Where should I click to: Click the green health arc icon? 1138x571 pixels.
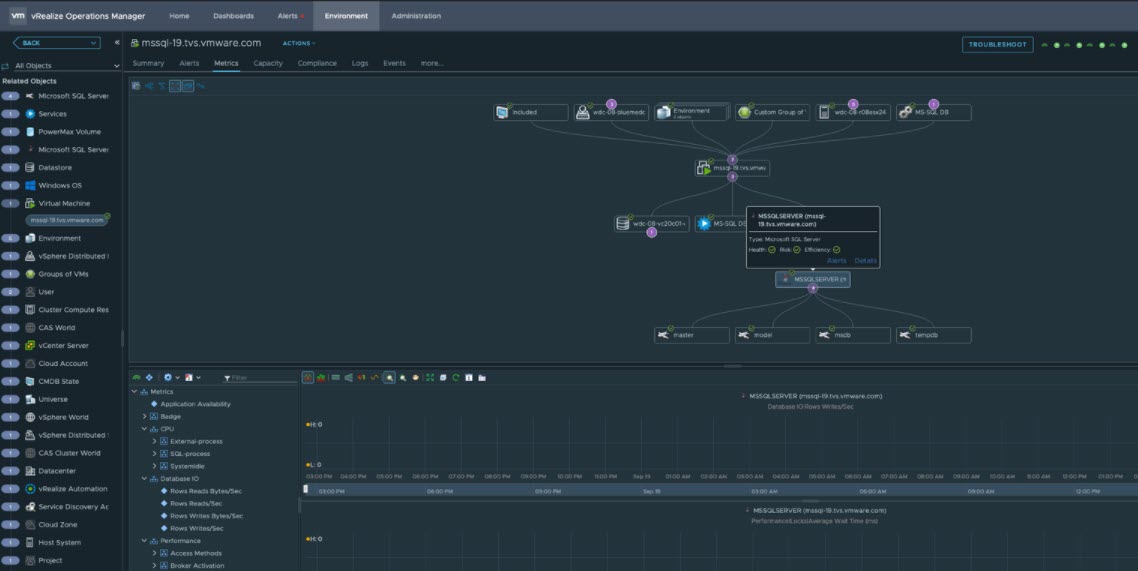click(x=136, y=378)
